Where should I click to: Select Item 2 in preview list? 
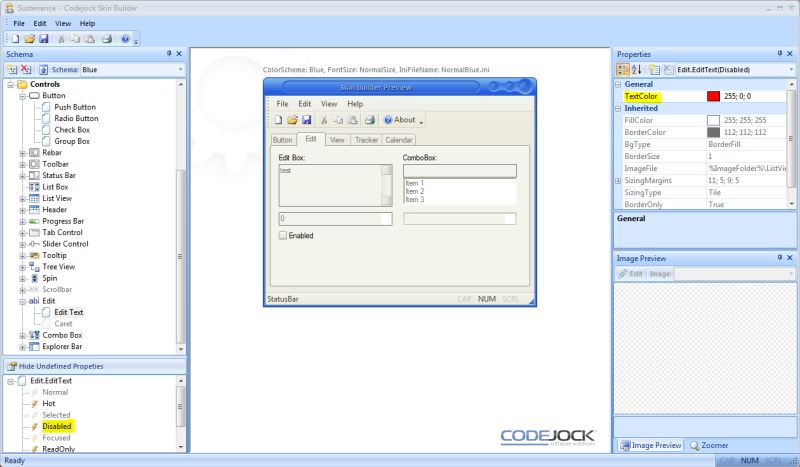(415, 191)
